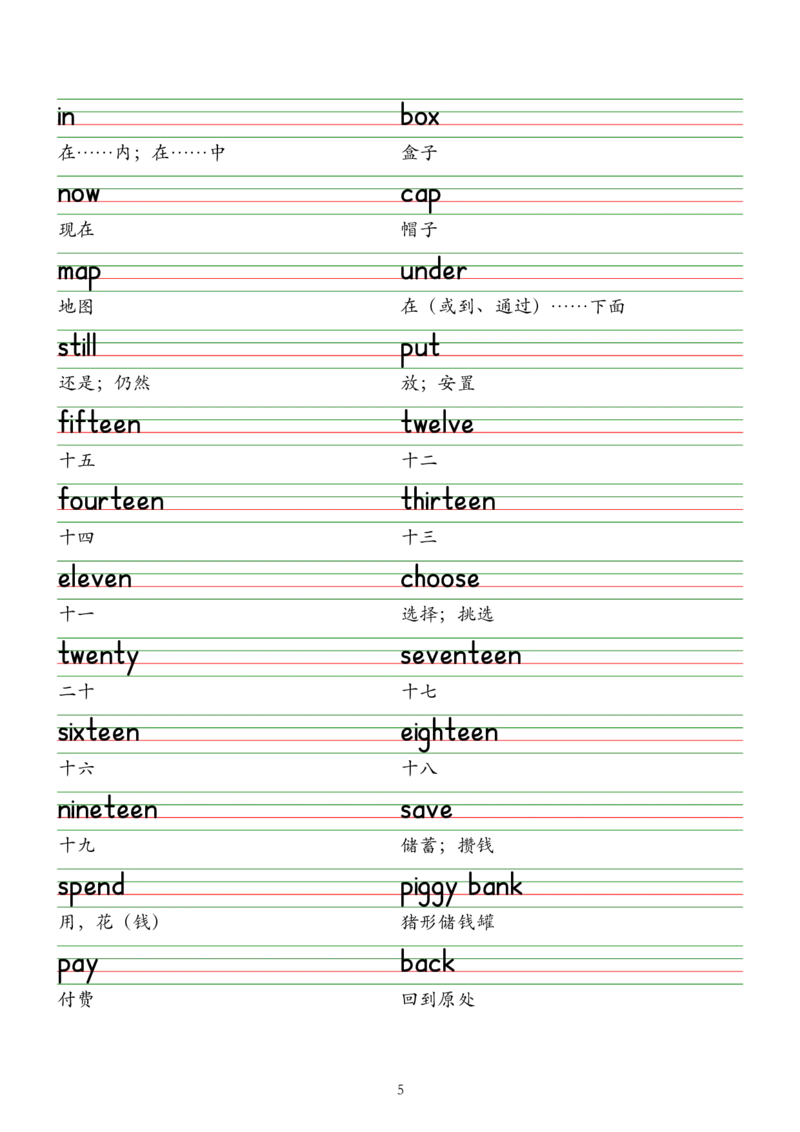Click the word "still"

click(77, 349)
